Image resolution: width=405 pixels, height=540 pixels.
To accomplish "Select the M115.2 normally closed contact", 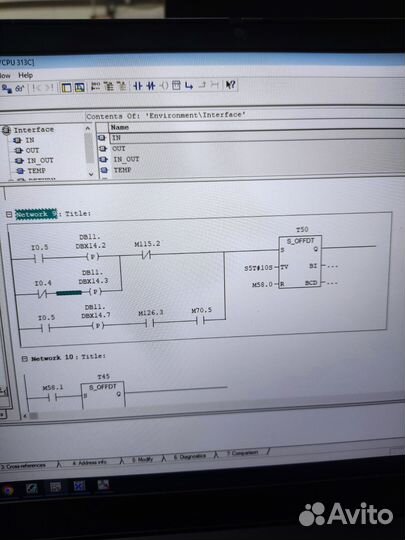I will click(x=147, y=255).
